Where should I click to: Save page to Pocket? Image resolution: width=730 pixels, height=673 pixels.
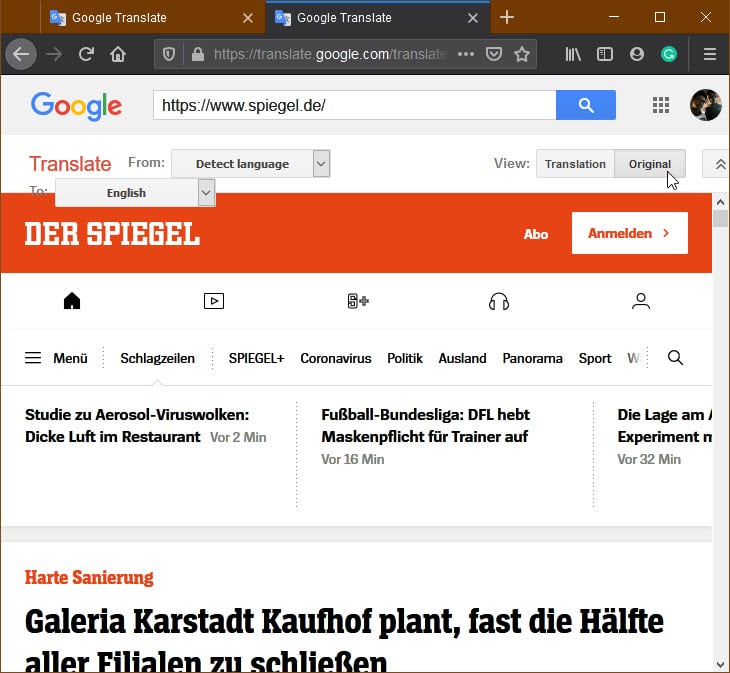point(493,54)
